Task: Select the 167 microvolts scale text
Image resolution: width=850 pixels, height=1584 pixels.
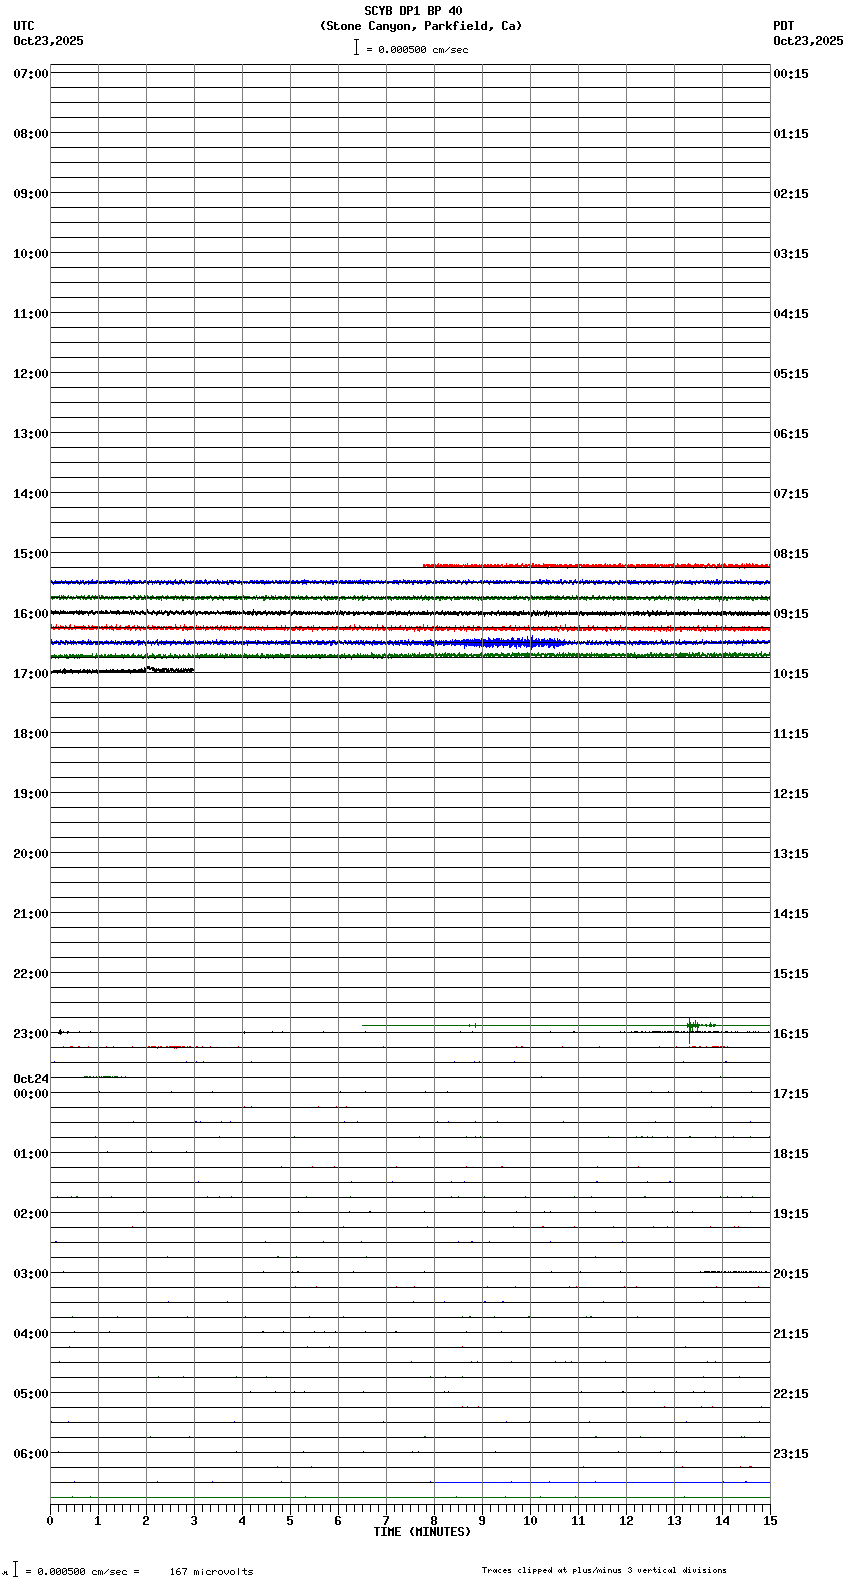Action: (x=211, y=1571)
